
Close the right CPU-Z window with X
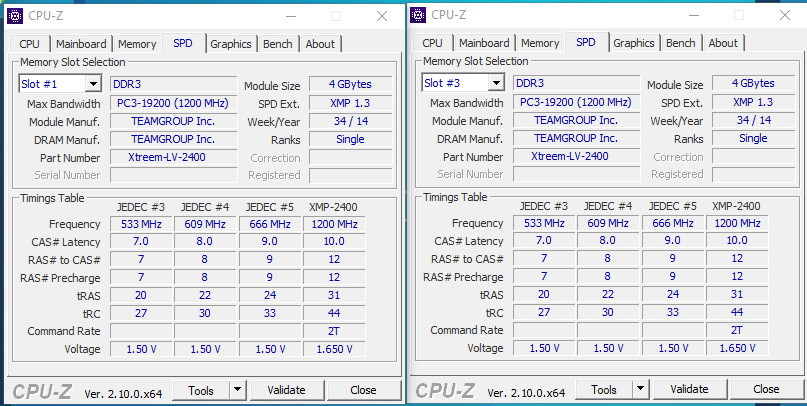pyautogui.click(x=785, y=15)
